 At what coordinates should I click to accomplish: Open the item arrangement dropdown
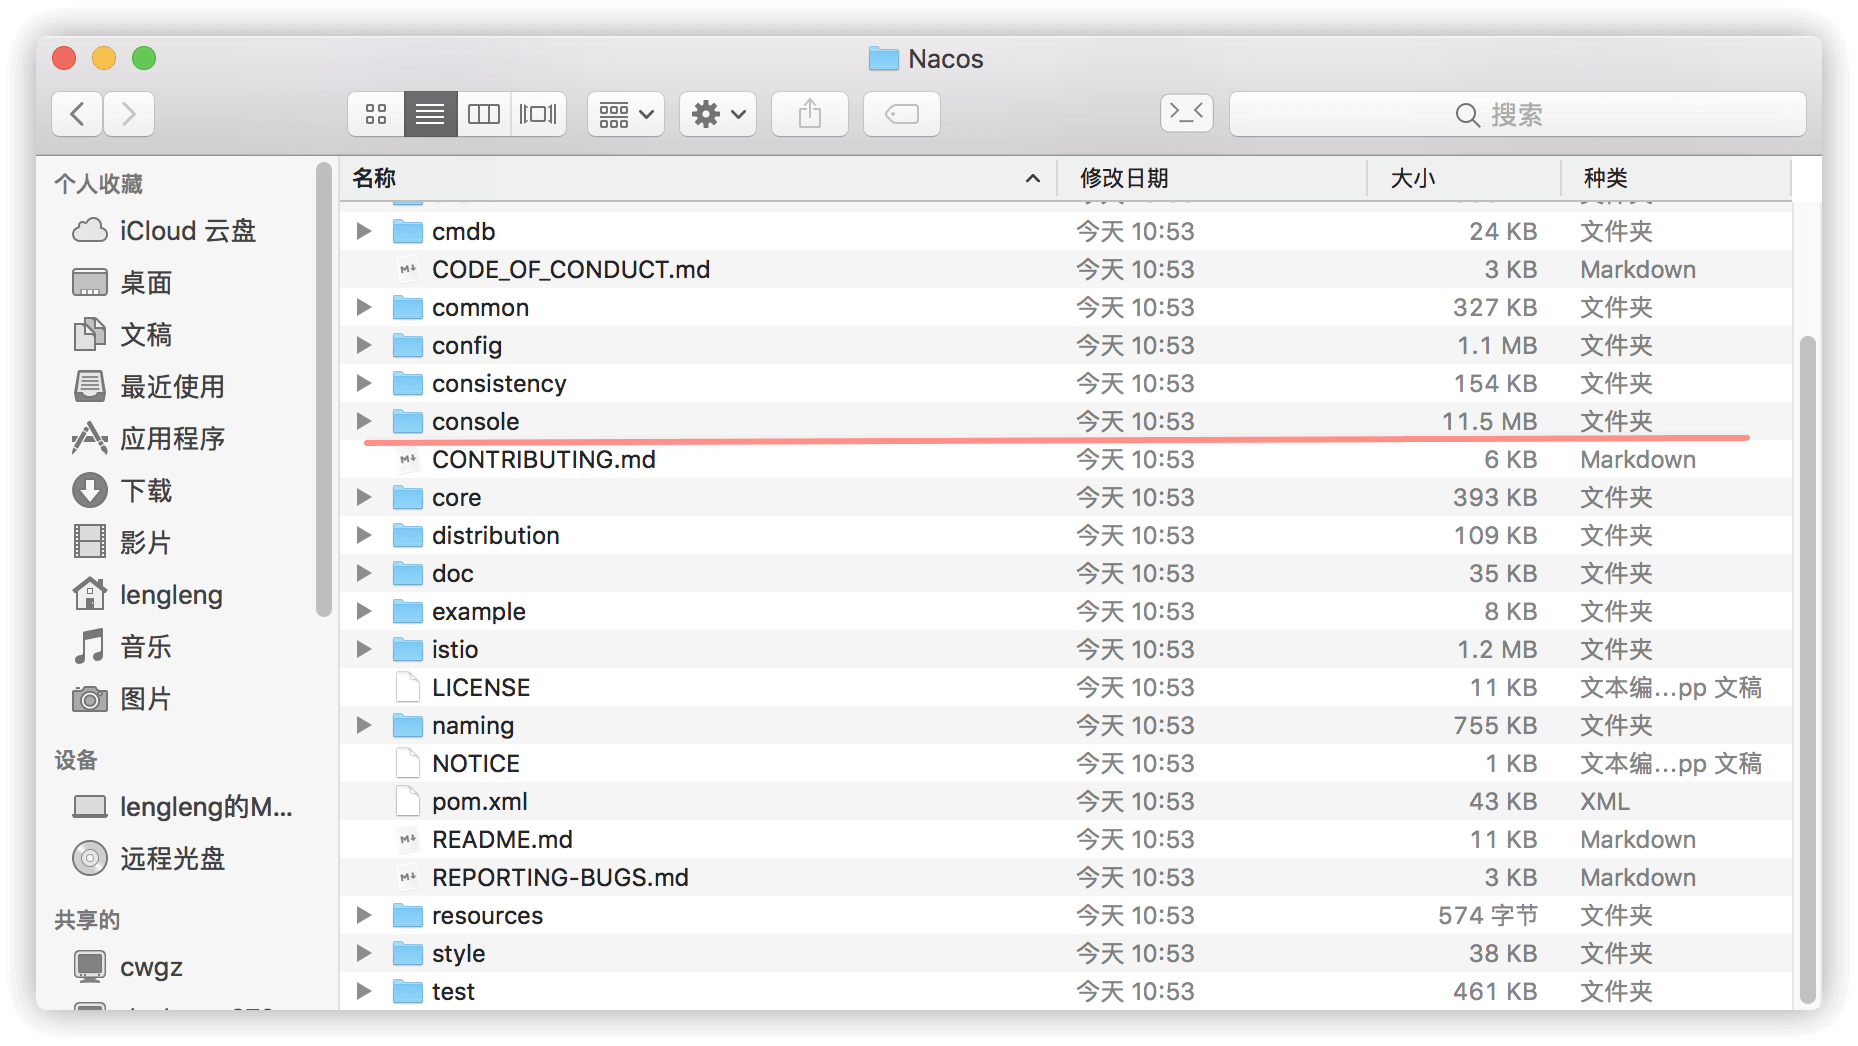pos(626,114)
